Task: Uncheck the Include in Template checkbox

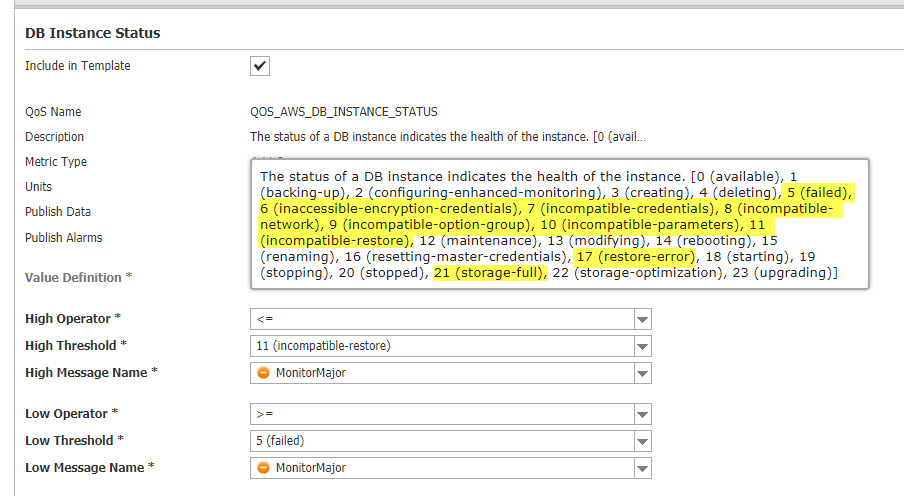Action: click(x=260, y=66)
